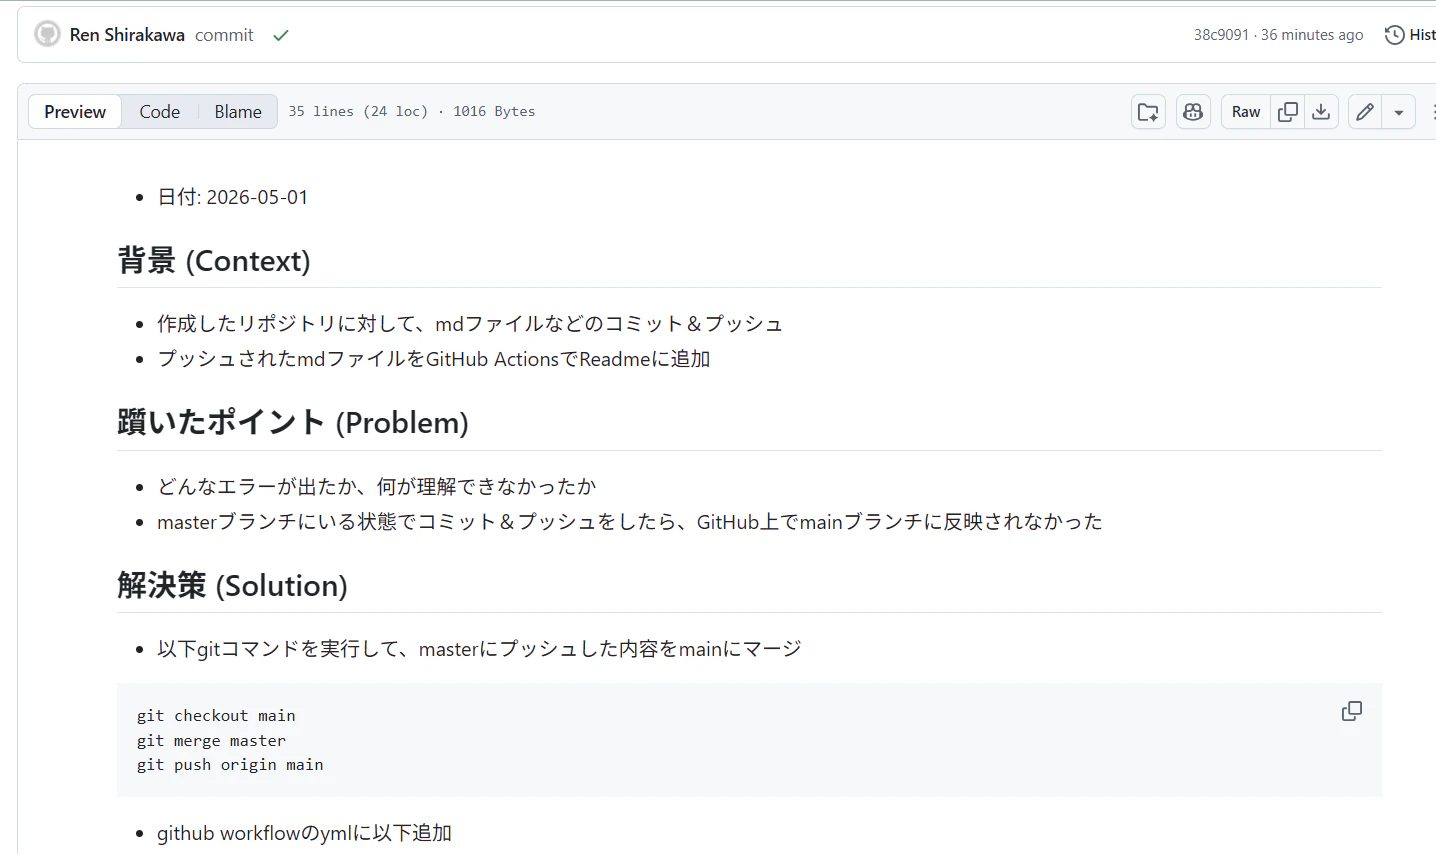Image resolution: width=1436 pixels, height=854 pixels.
Task: Click the 'git checkout main' code line
Action: (x=216, y=716)
